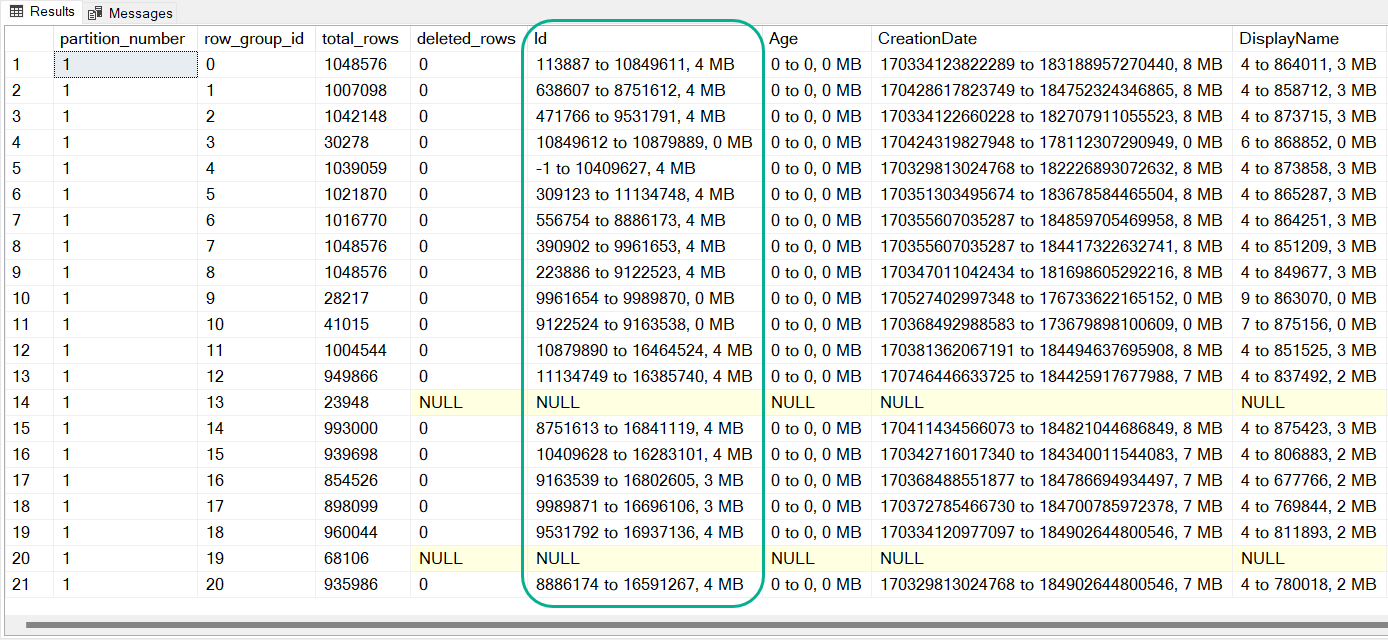Click CreationDate cell starting 170411434566073

pyautogui.click(x=1052, y=429)
